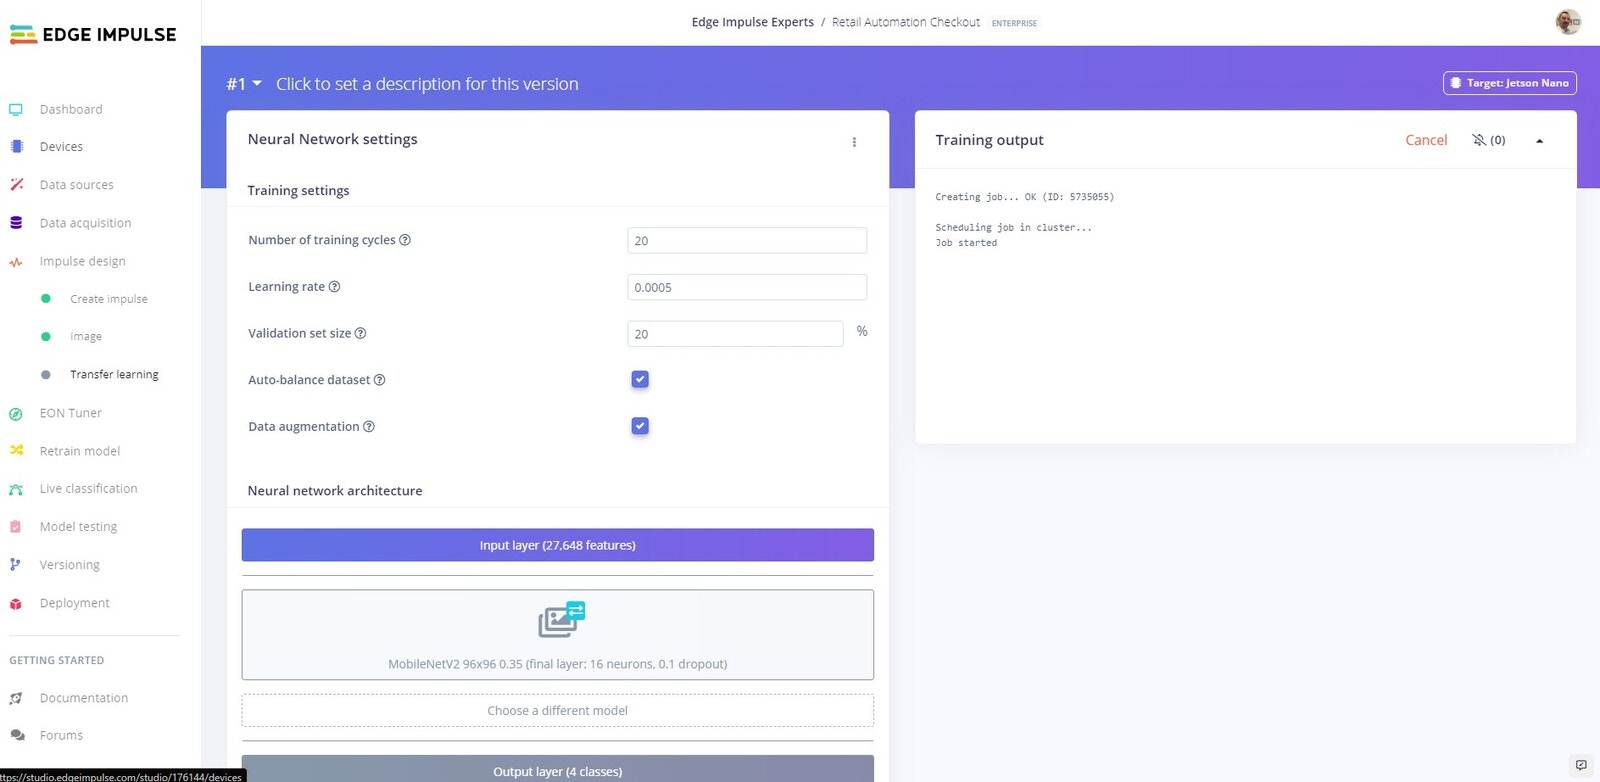Open Data sources section

(x=76, y=185)
